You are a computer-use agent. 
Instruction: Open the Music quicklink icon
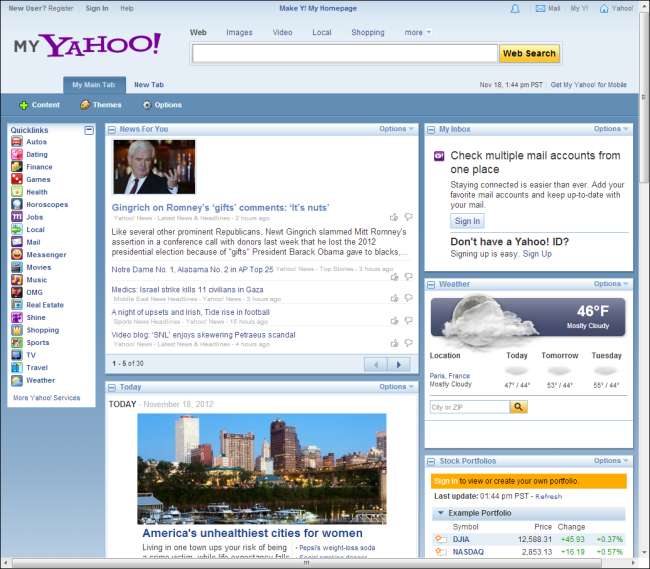(17, 280)
